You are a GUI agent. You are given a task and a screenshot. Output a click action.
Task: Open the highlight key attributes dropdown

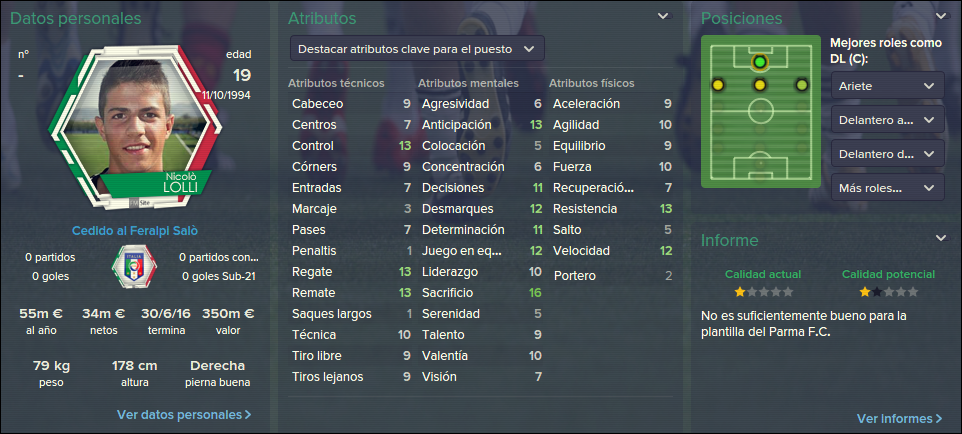coord(417,49)
